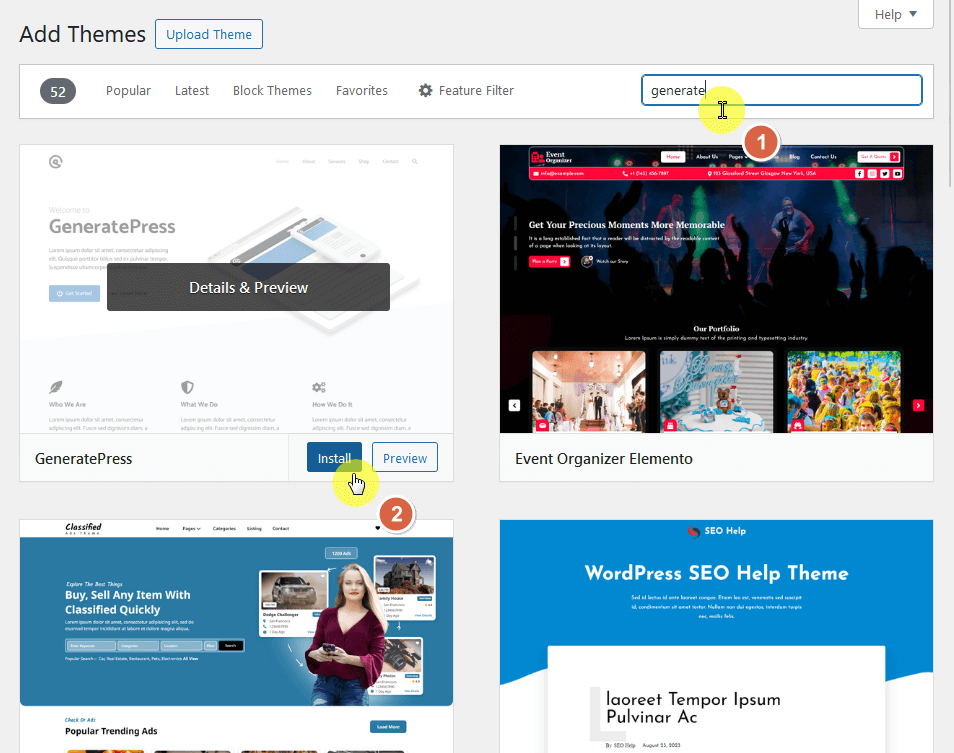
Task: Select the Popular themes tab
Action: point(128,91)
